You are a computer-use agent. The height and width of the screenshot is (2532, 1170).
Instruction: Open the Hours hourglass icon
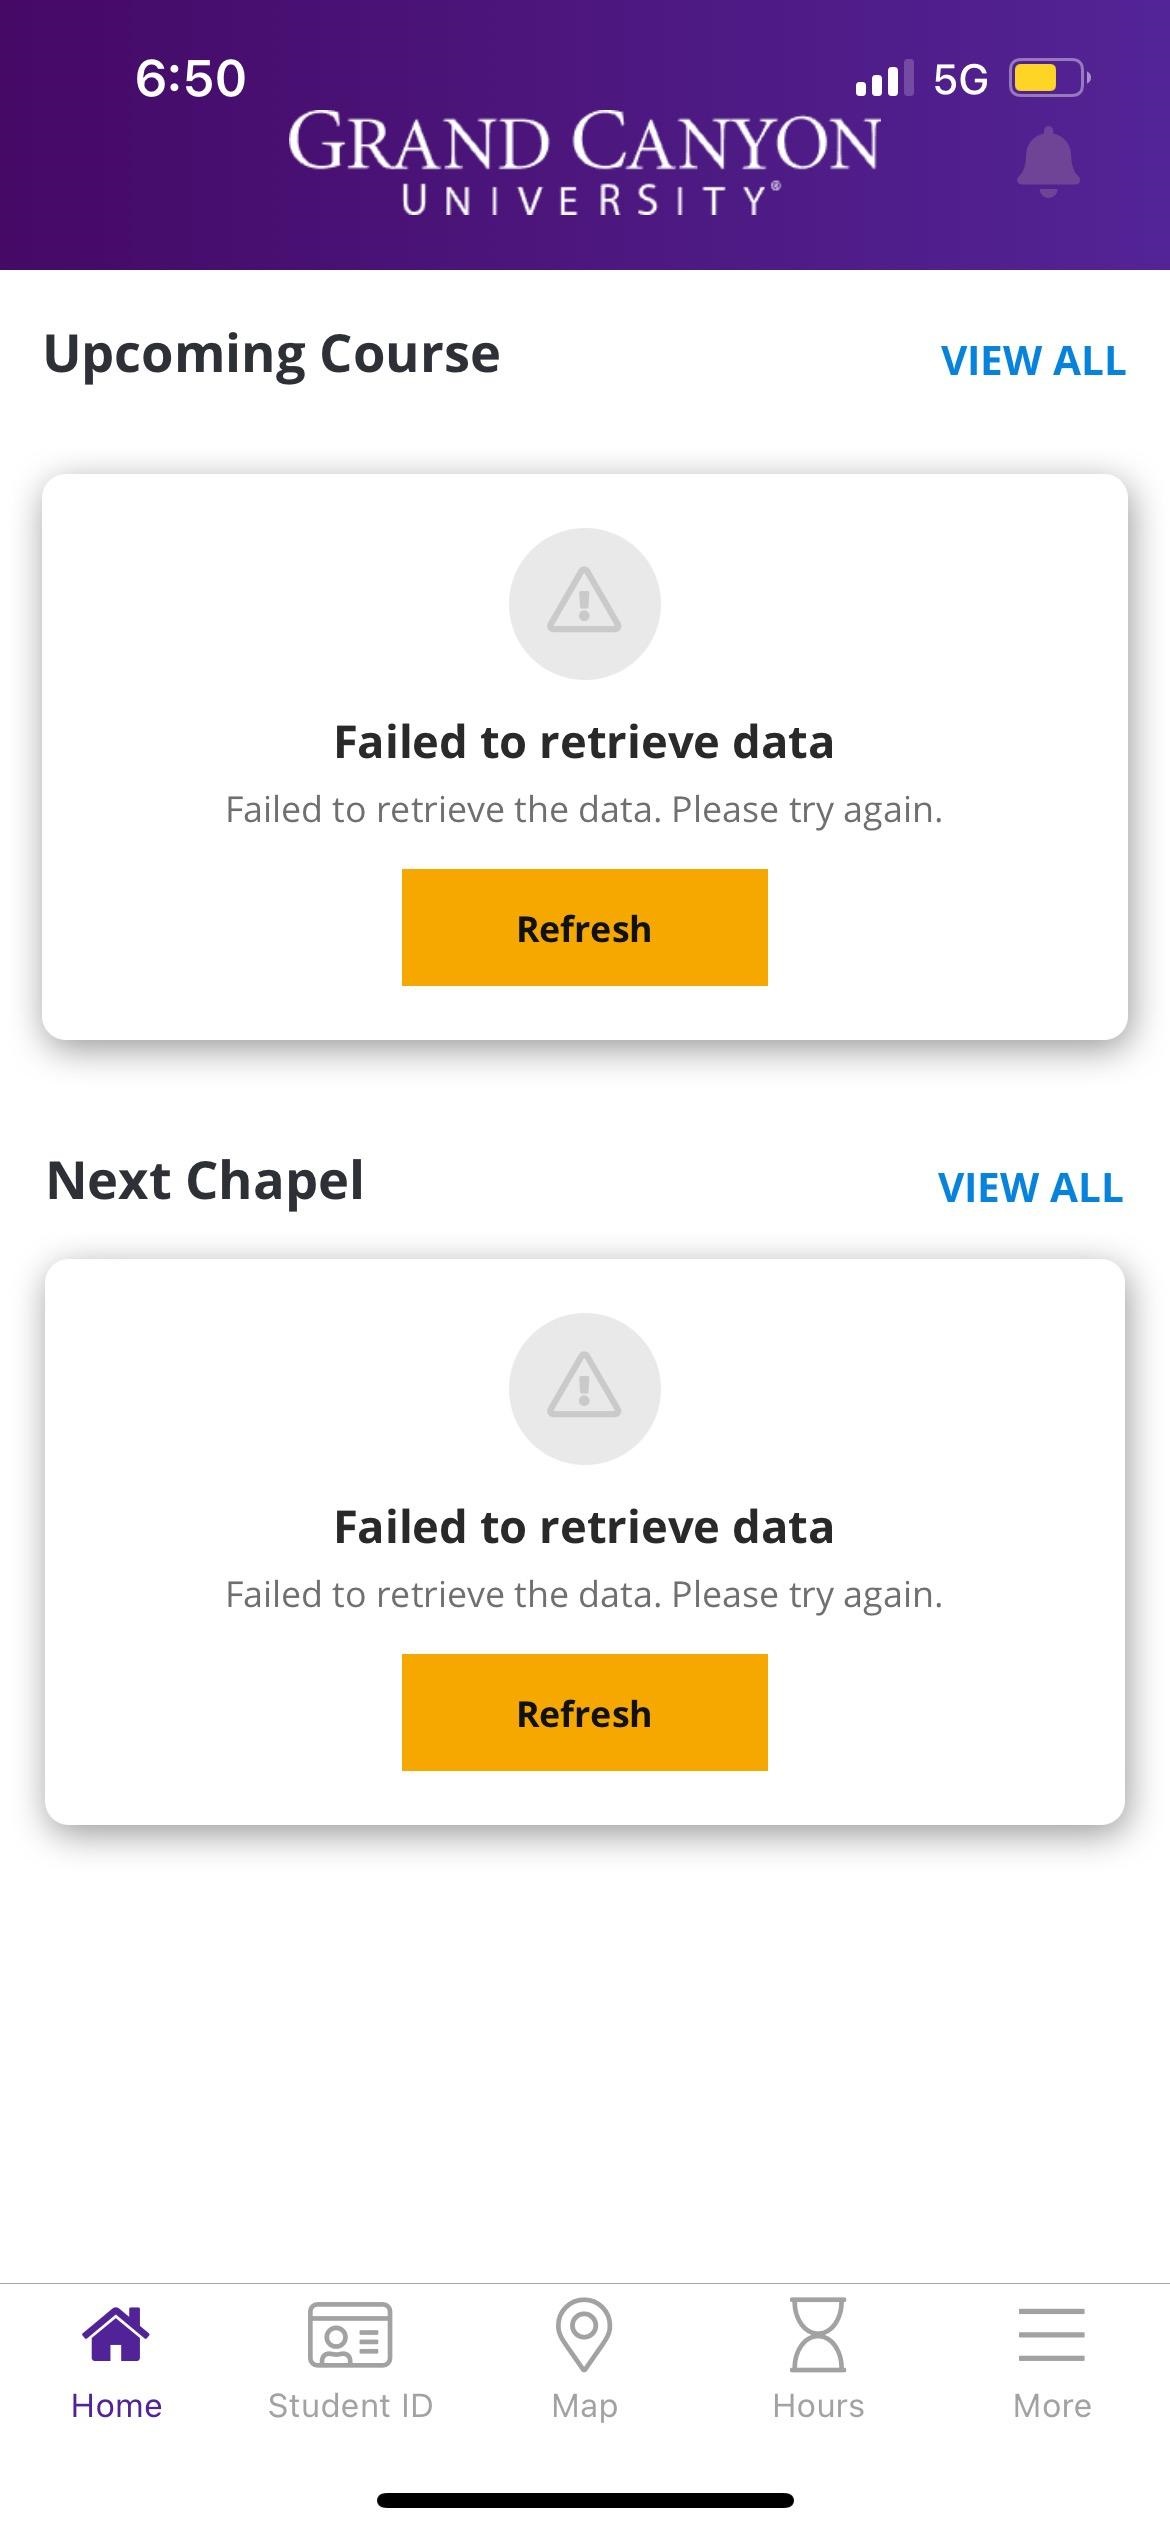click(x=818, y=2335)
